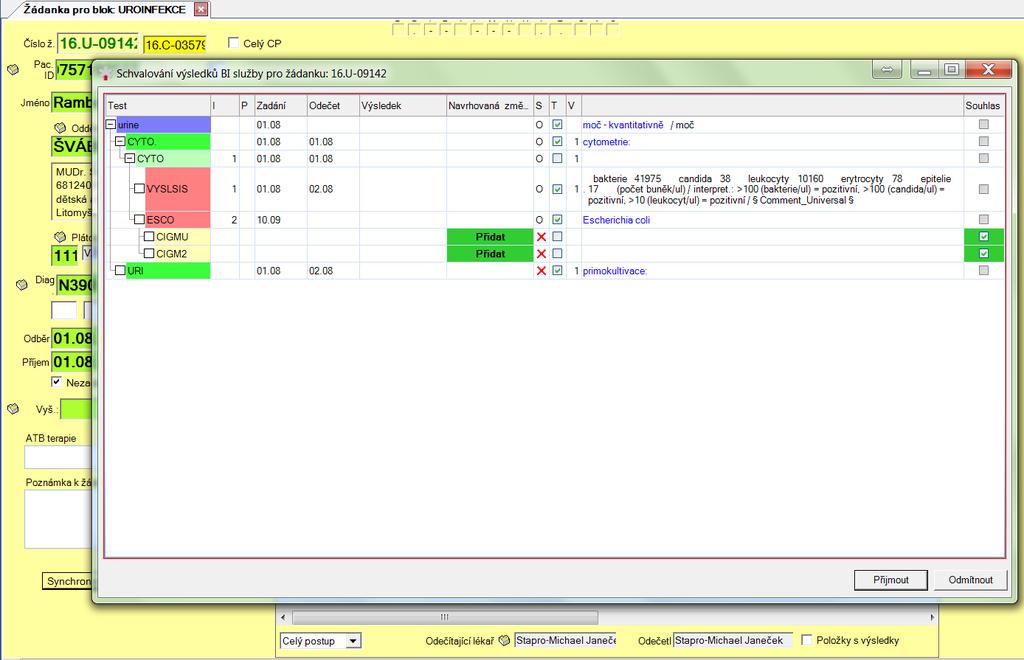Toggle the Neza checkbox in background form
This screenshot has width=1024, height=660.
[57, 382]
